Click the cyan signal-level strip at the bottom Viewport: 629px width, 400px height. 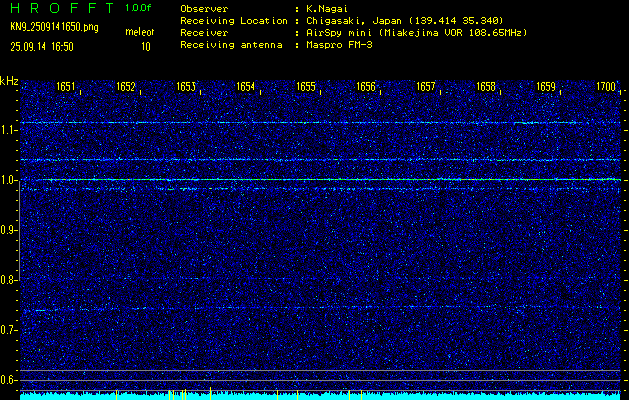(x=321, y=397)
